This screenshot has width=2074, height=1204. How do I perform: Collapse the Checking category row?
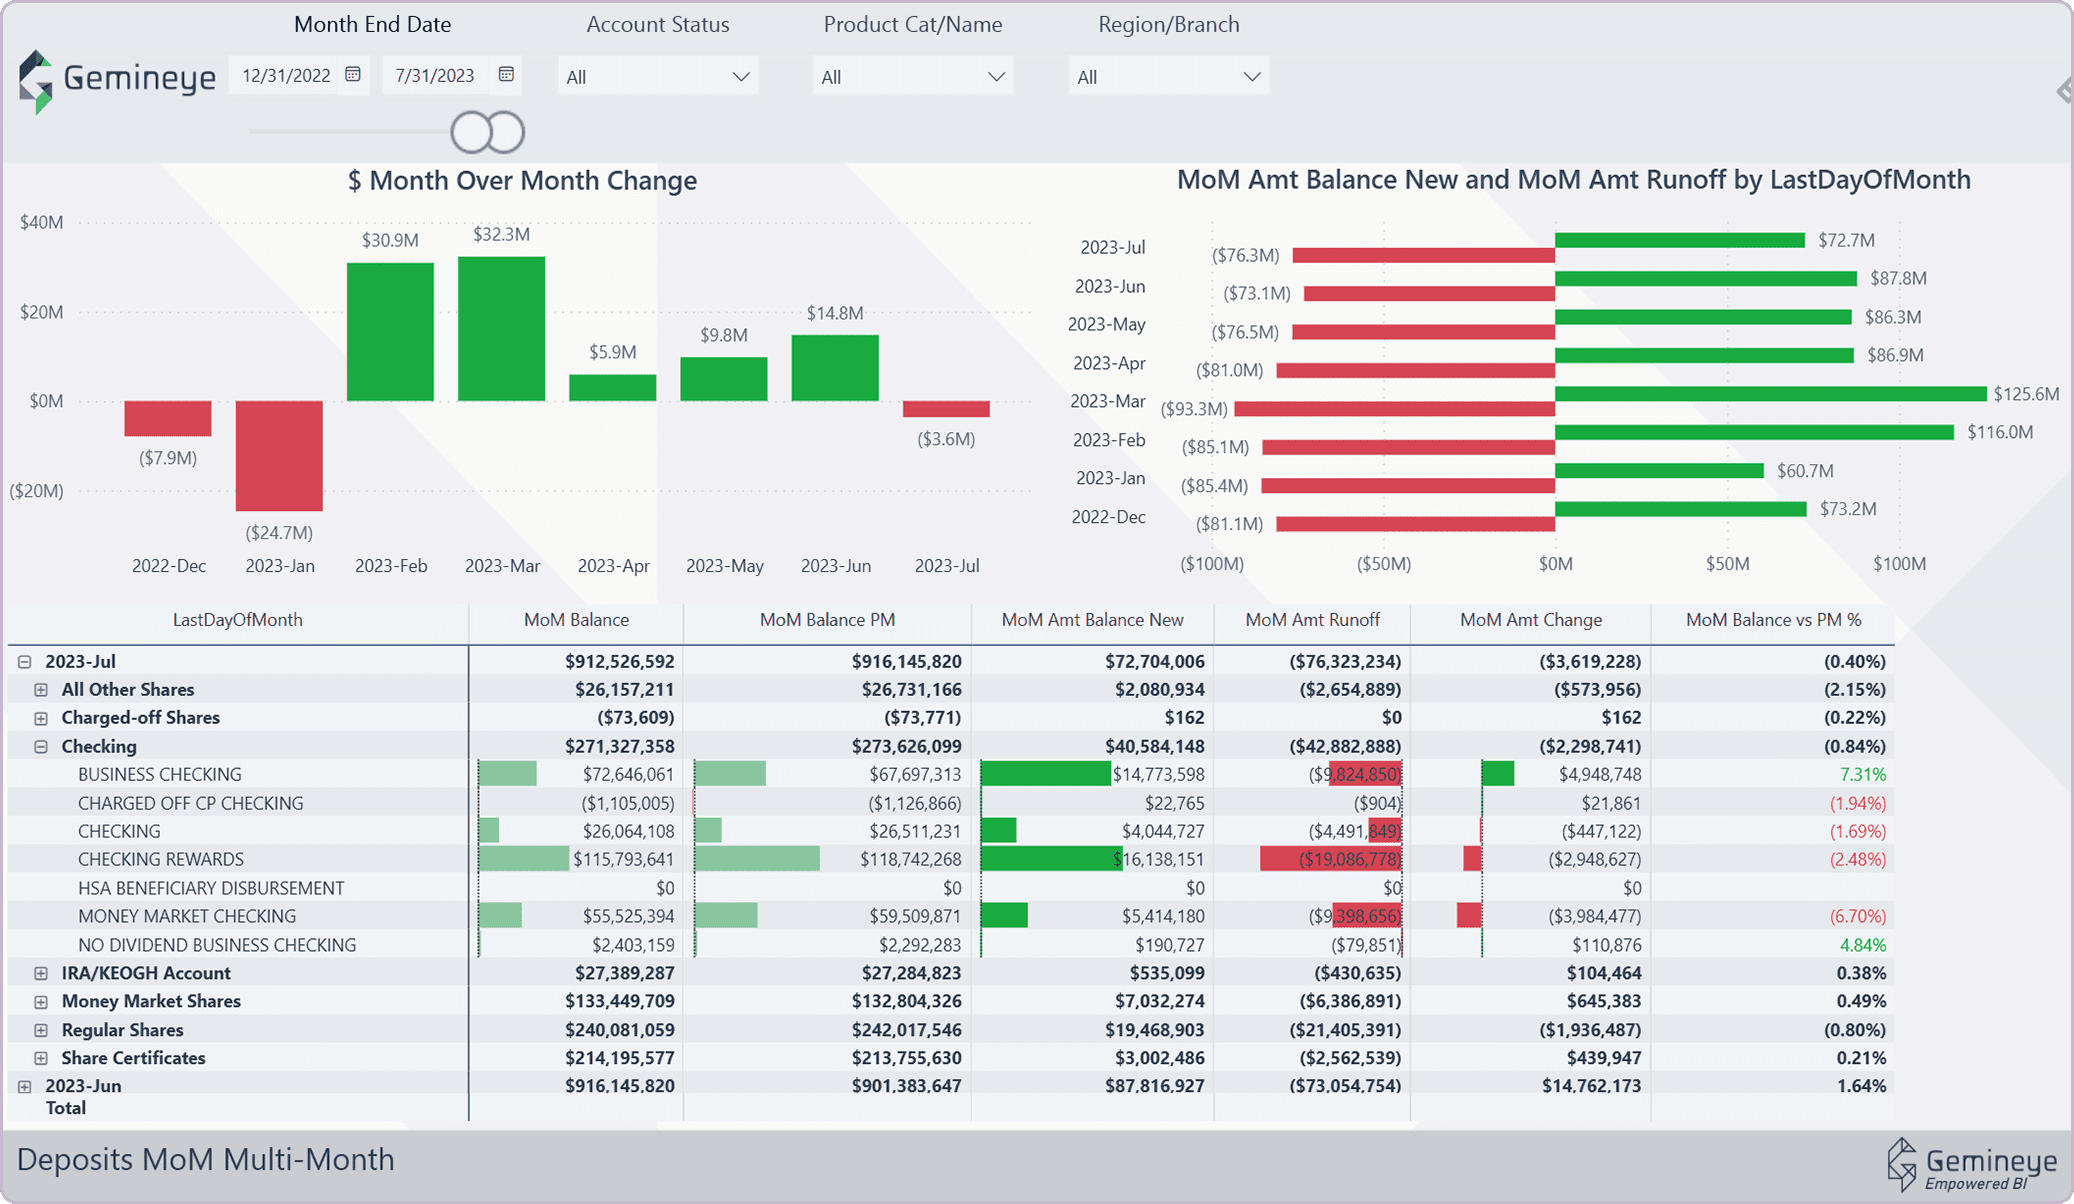pyautogui.click(x=41, y=747)
